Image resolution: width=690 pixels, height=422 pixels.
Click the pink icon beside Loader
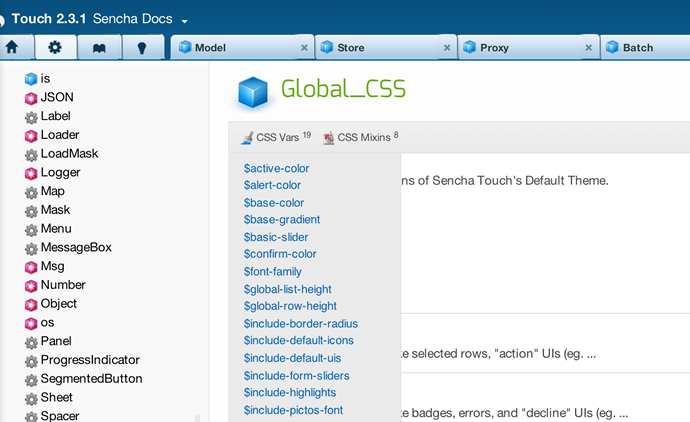pos(31,136)
